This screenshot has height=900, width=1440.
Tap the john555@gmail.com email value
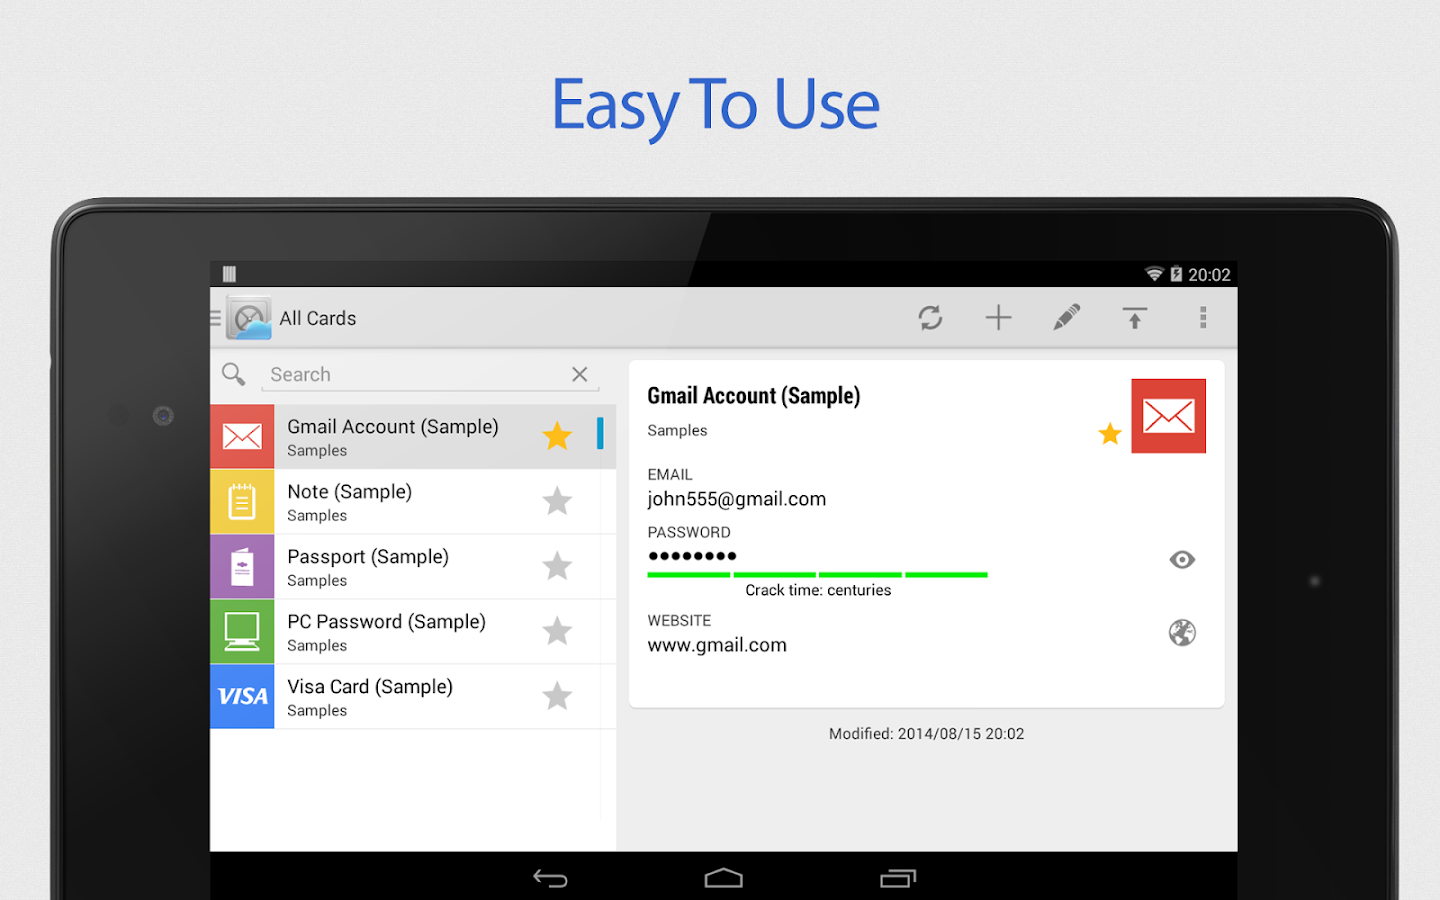point(737,499)
